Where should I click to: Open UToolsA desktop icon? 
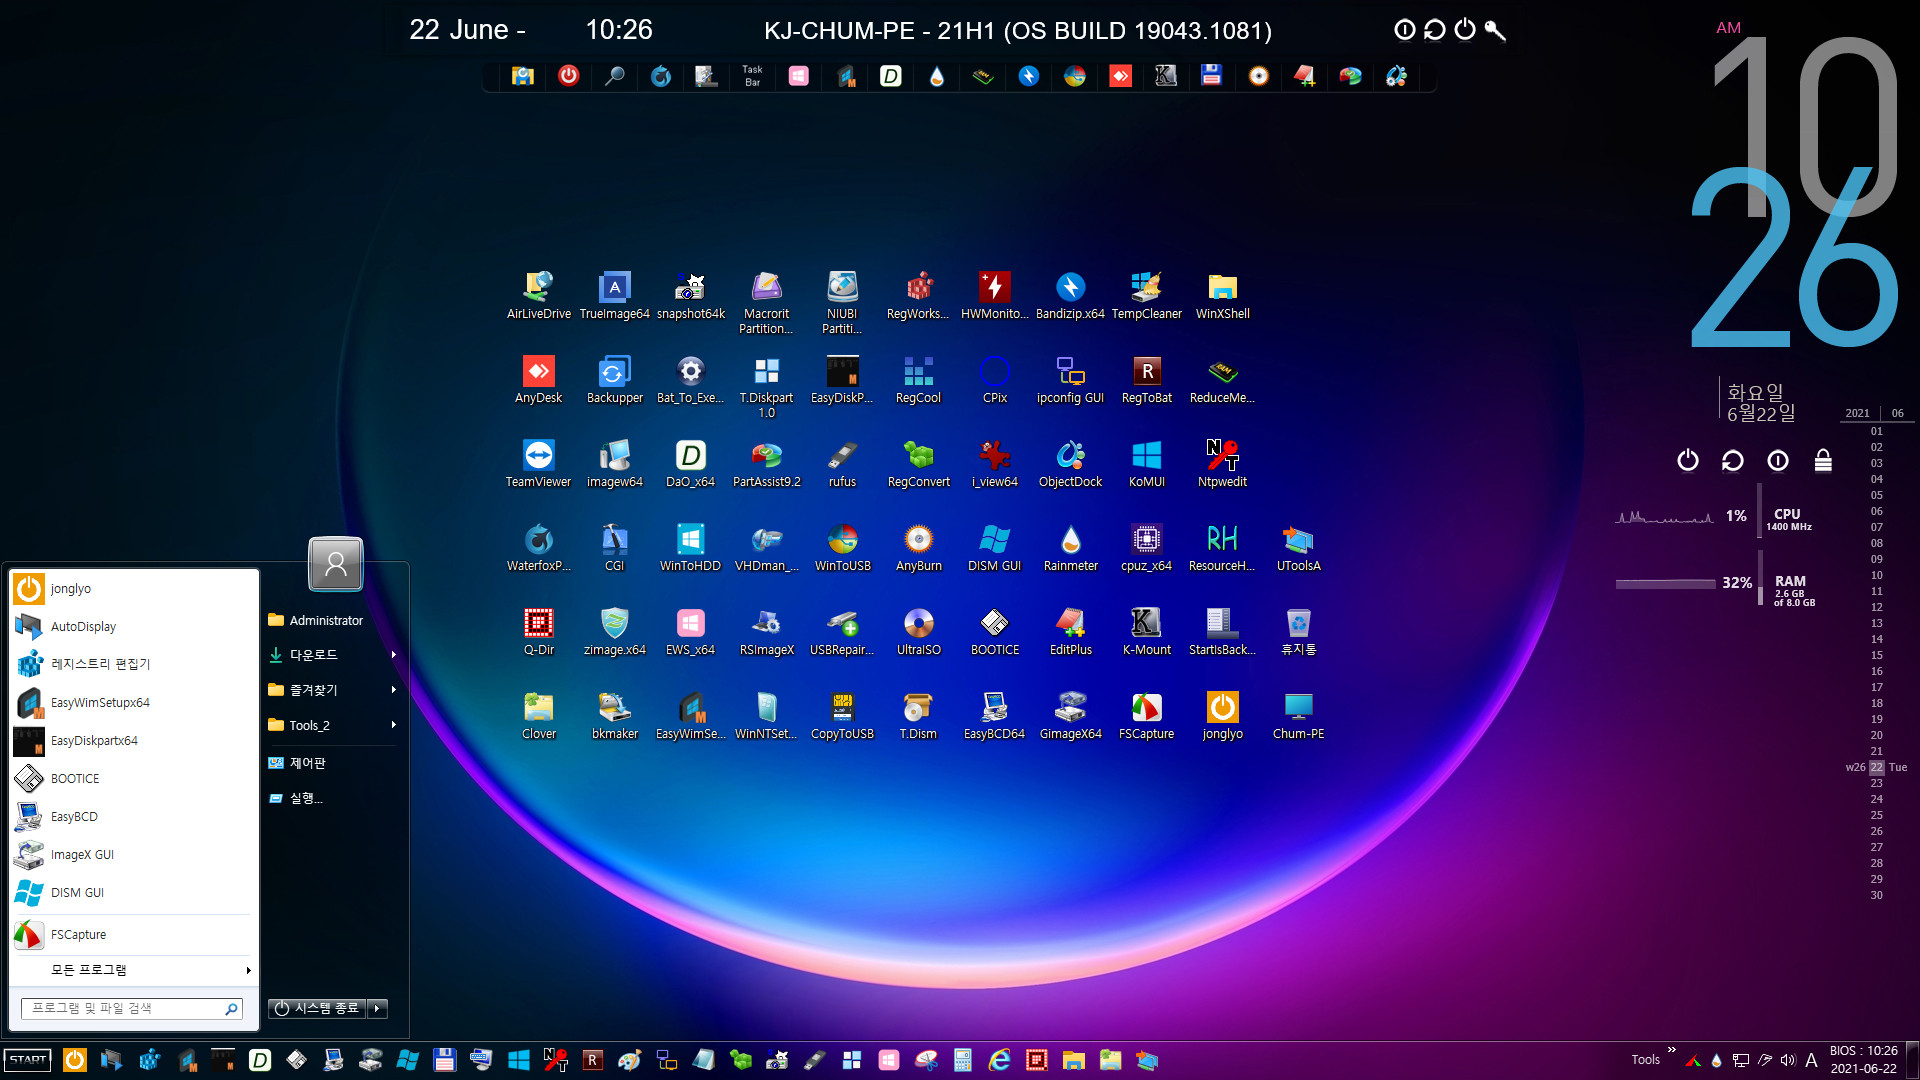pyautogui.click(x=1298, y=548)
